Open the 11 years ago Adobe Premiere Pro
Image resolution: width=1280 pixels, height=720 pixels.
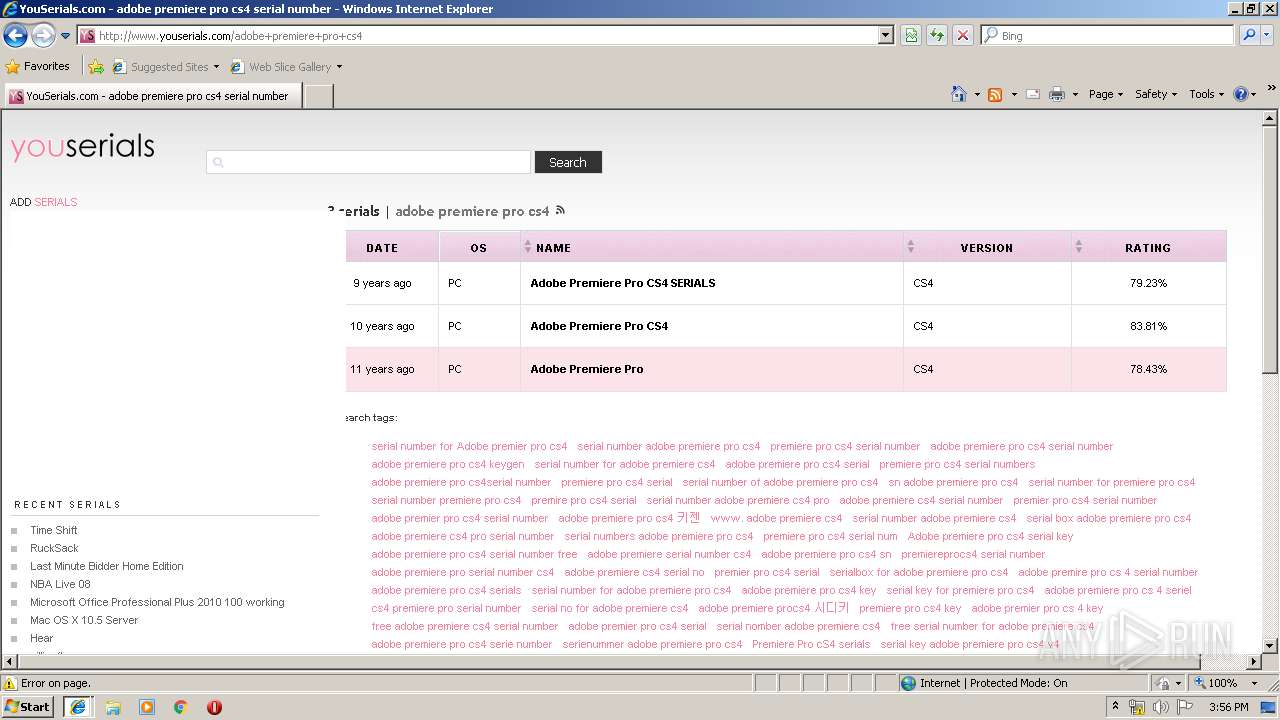click(587, 369)
